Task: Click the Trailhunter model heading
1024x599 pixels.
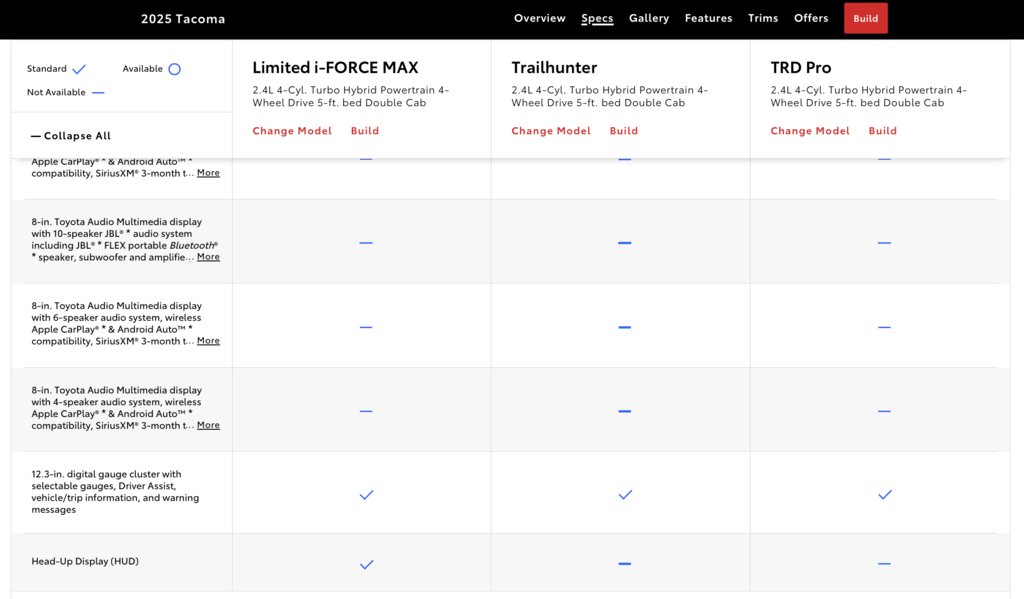Action: tap(554, 67)
